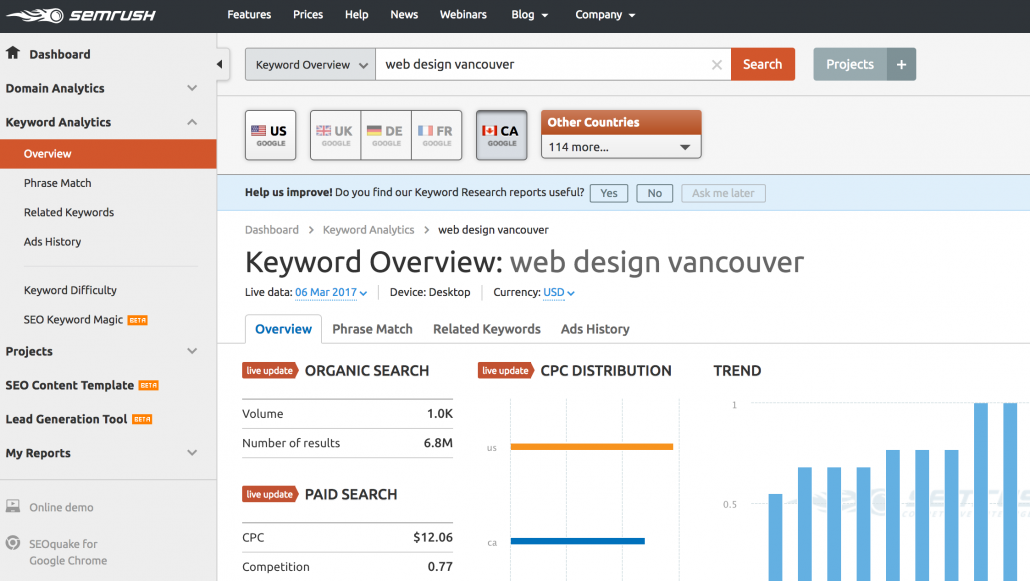1030x581 pixels.
Task: Click the CPC Distribution live update badge
Action: point(506,371)
